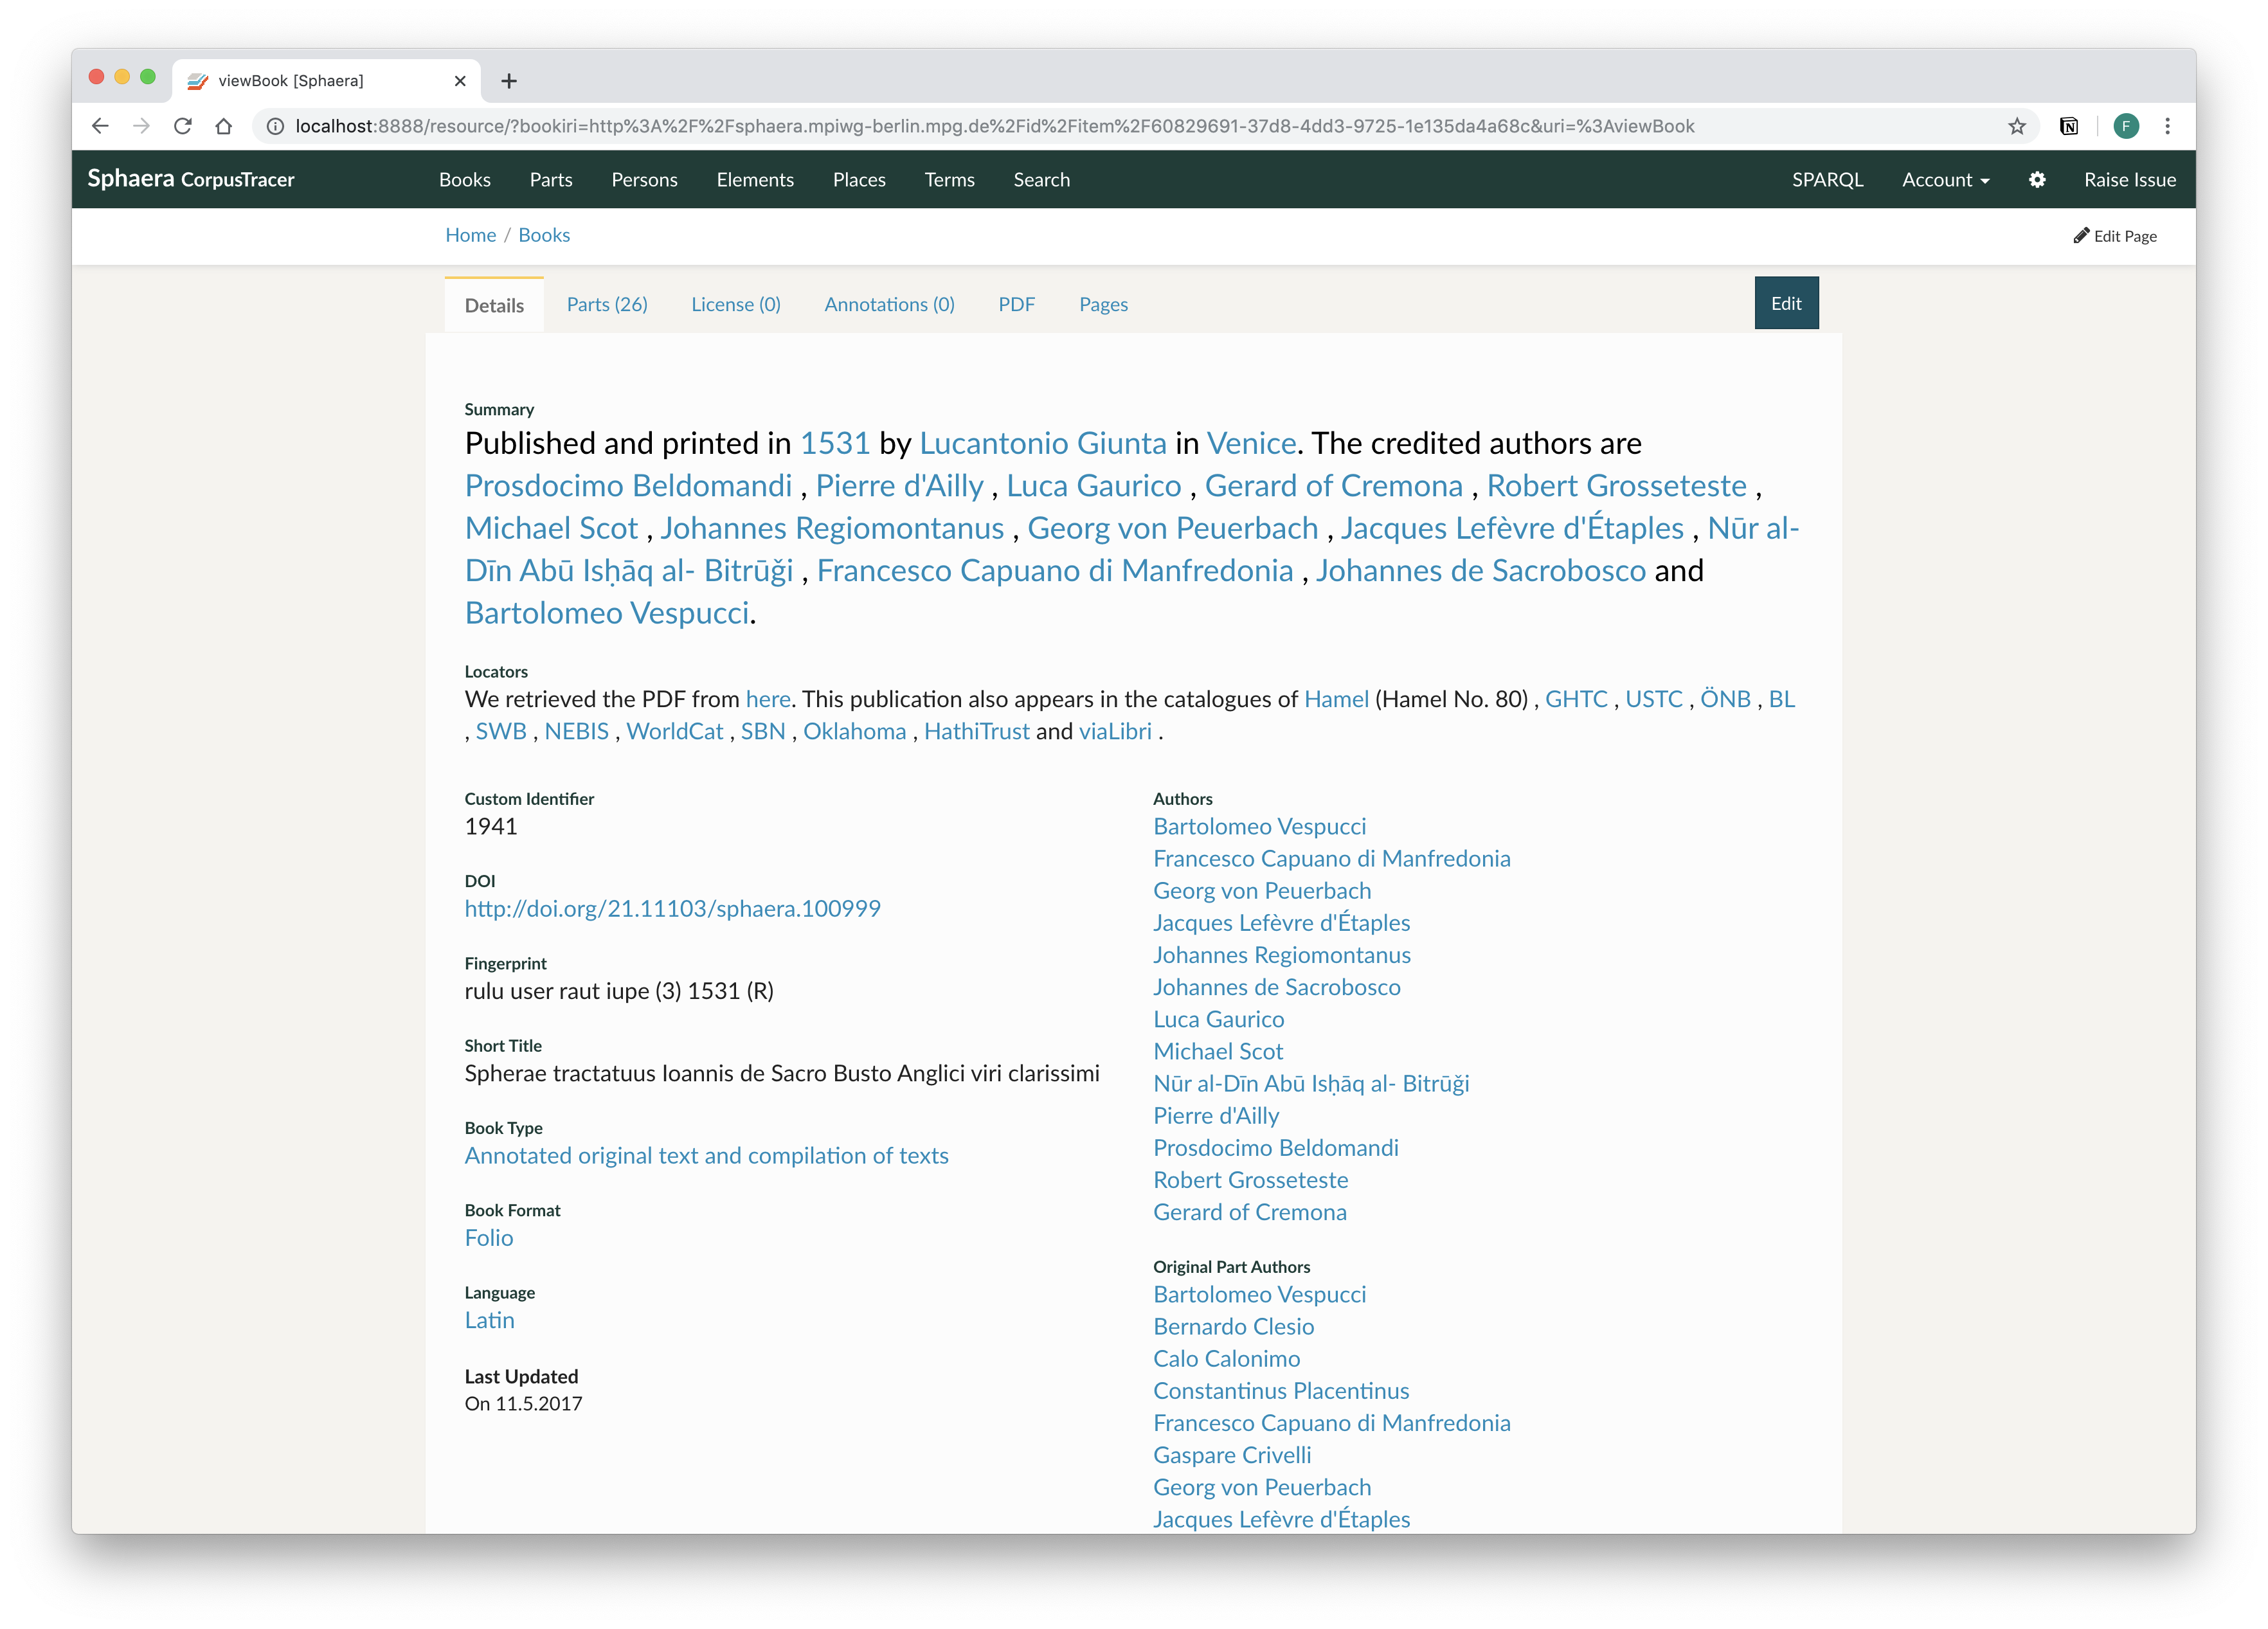Screen dimensions: 2268x1629
Task: Click the dark Edit button
Action: click(1786, 303)
